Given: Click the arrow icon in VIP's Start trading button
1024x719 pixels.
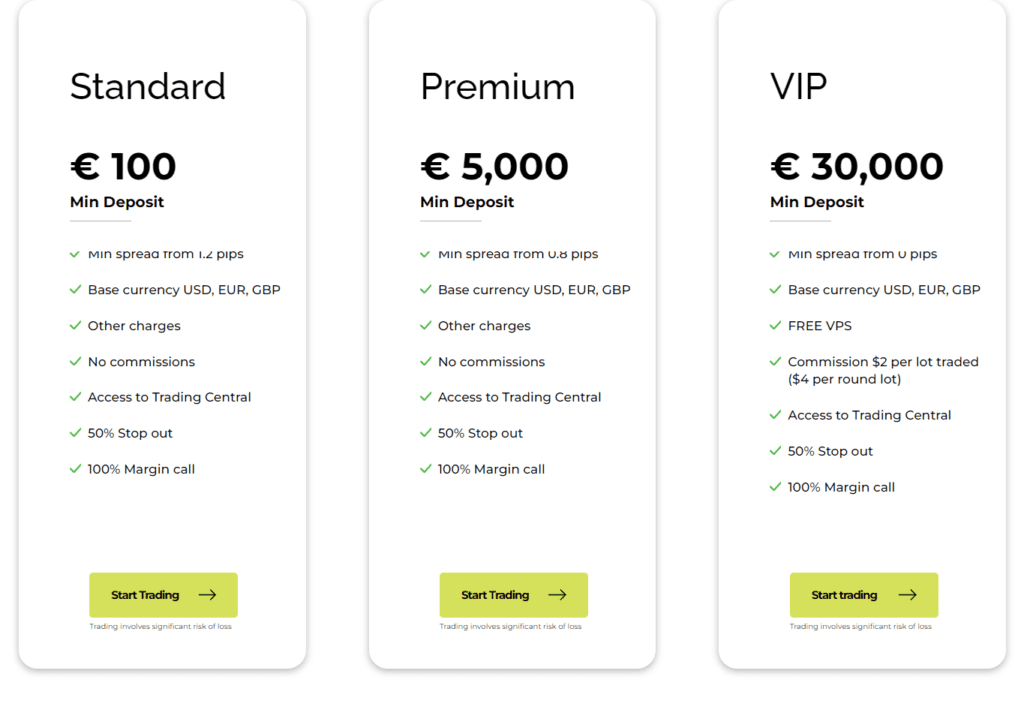Looking at the screenshot, I should tap(908, 595).
